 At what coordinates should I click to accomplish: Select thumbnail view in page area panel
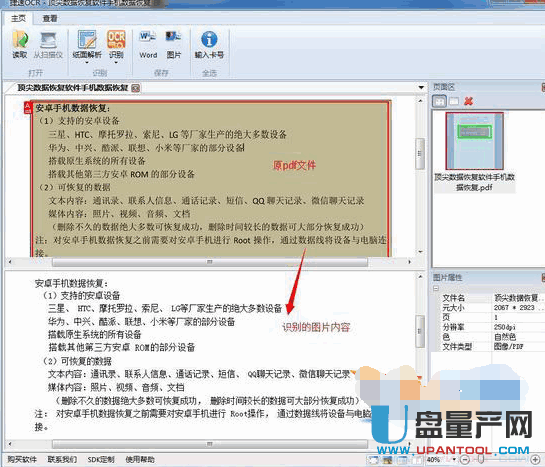pyautogui.click(x=439, y=101)
